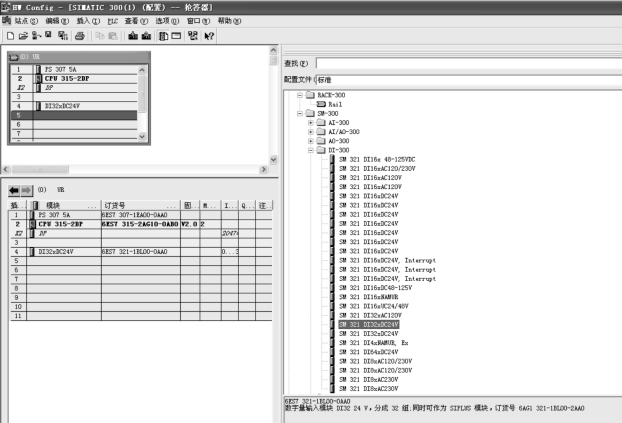The width and height of the screenshot is (622, 423).
Task: Click the Download to module icon
Action: (x=133, y=36)
